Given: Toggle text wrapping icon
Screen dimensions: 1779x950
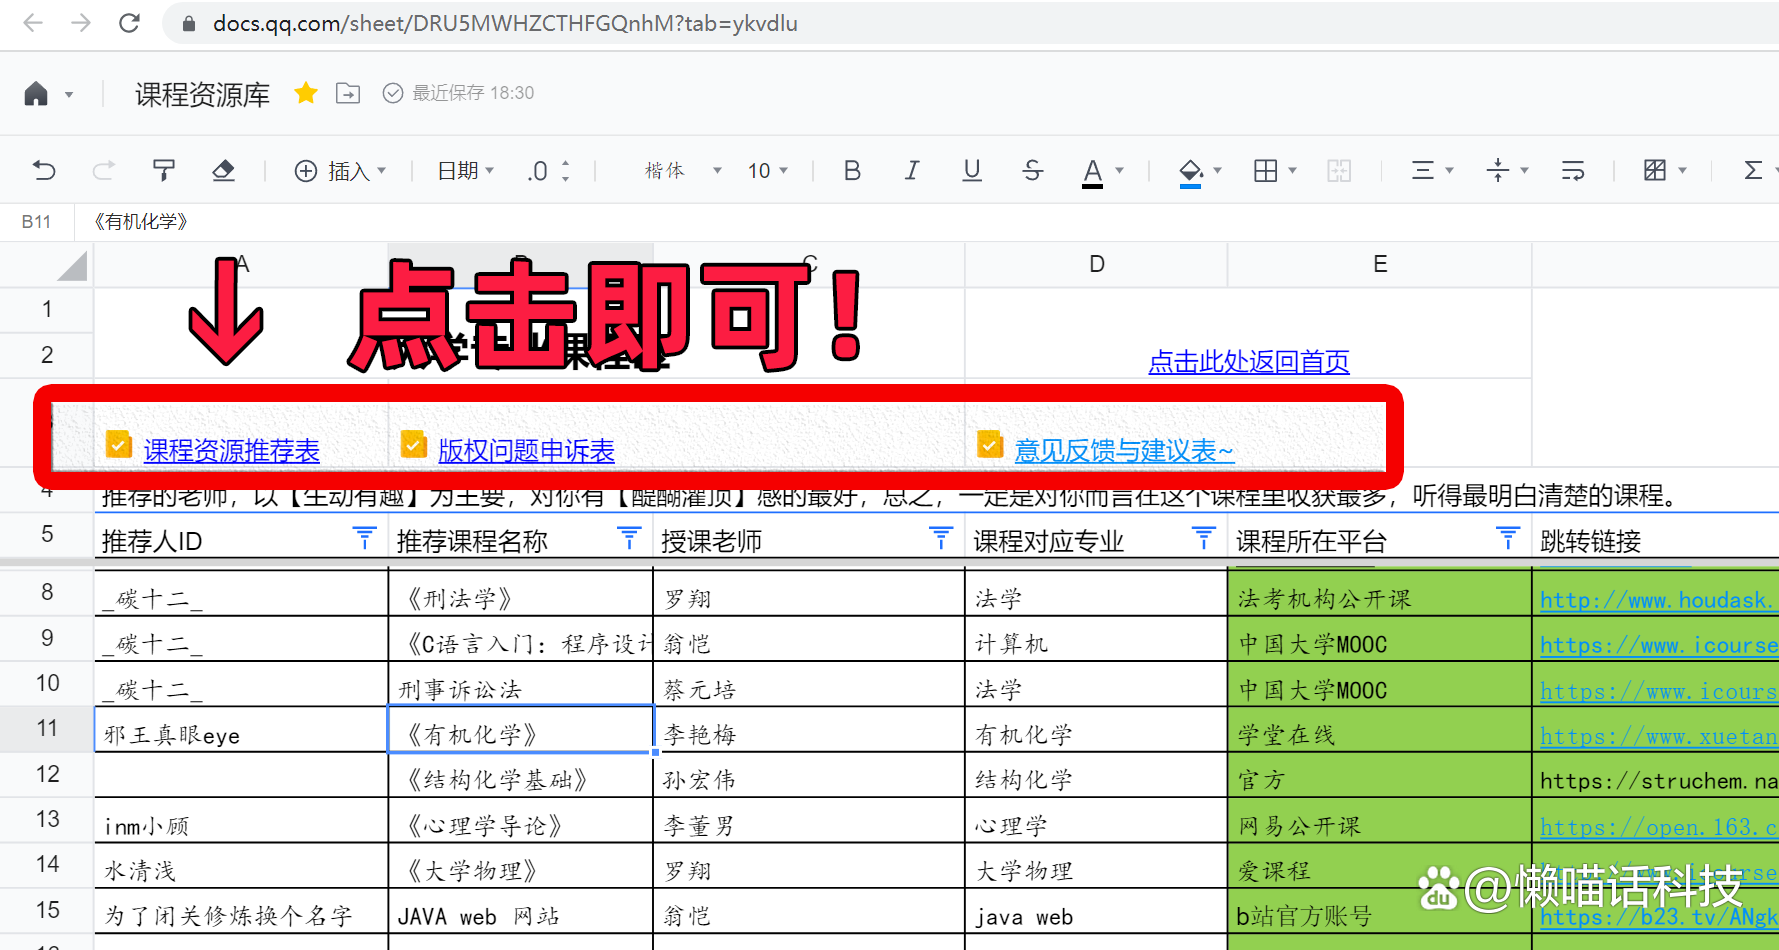Looking at the screenshot, I should (x=1573, y=171).
